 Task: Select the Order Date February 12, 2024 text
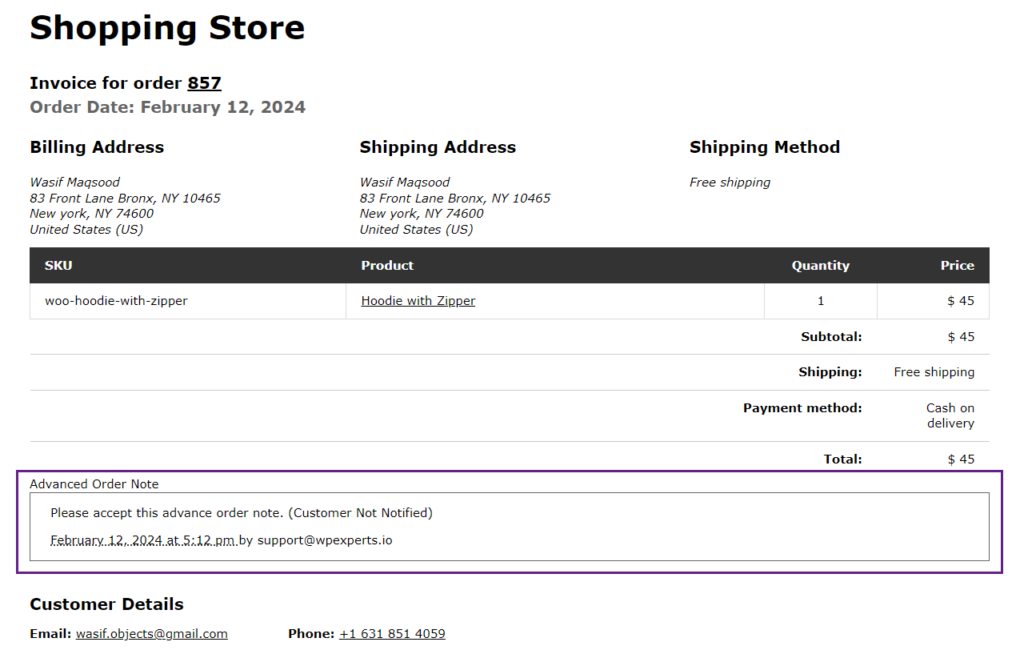(167, 107)
